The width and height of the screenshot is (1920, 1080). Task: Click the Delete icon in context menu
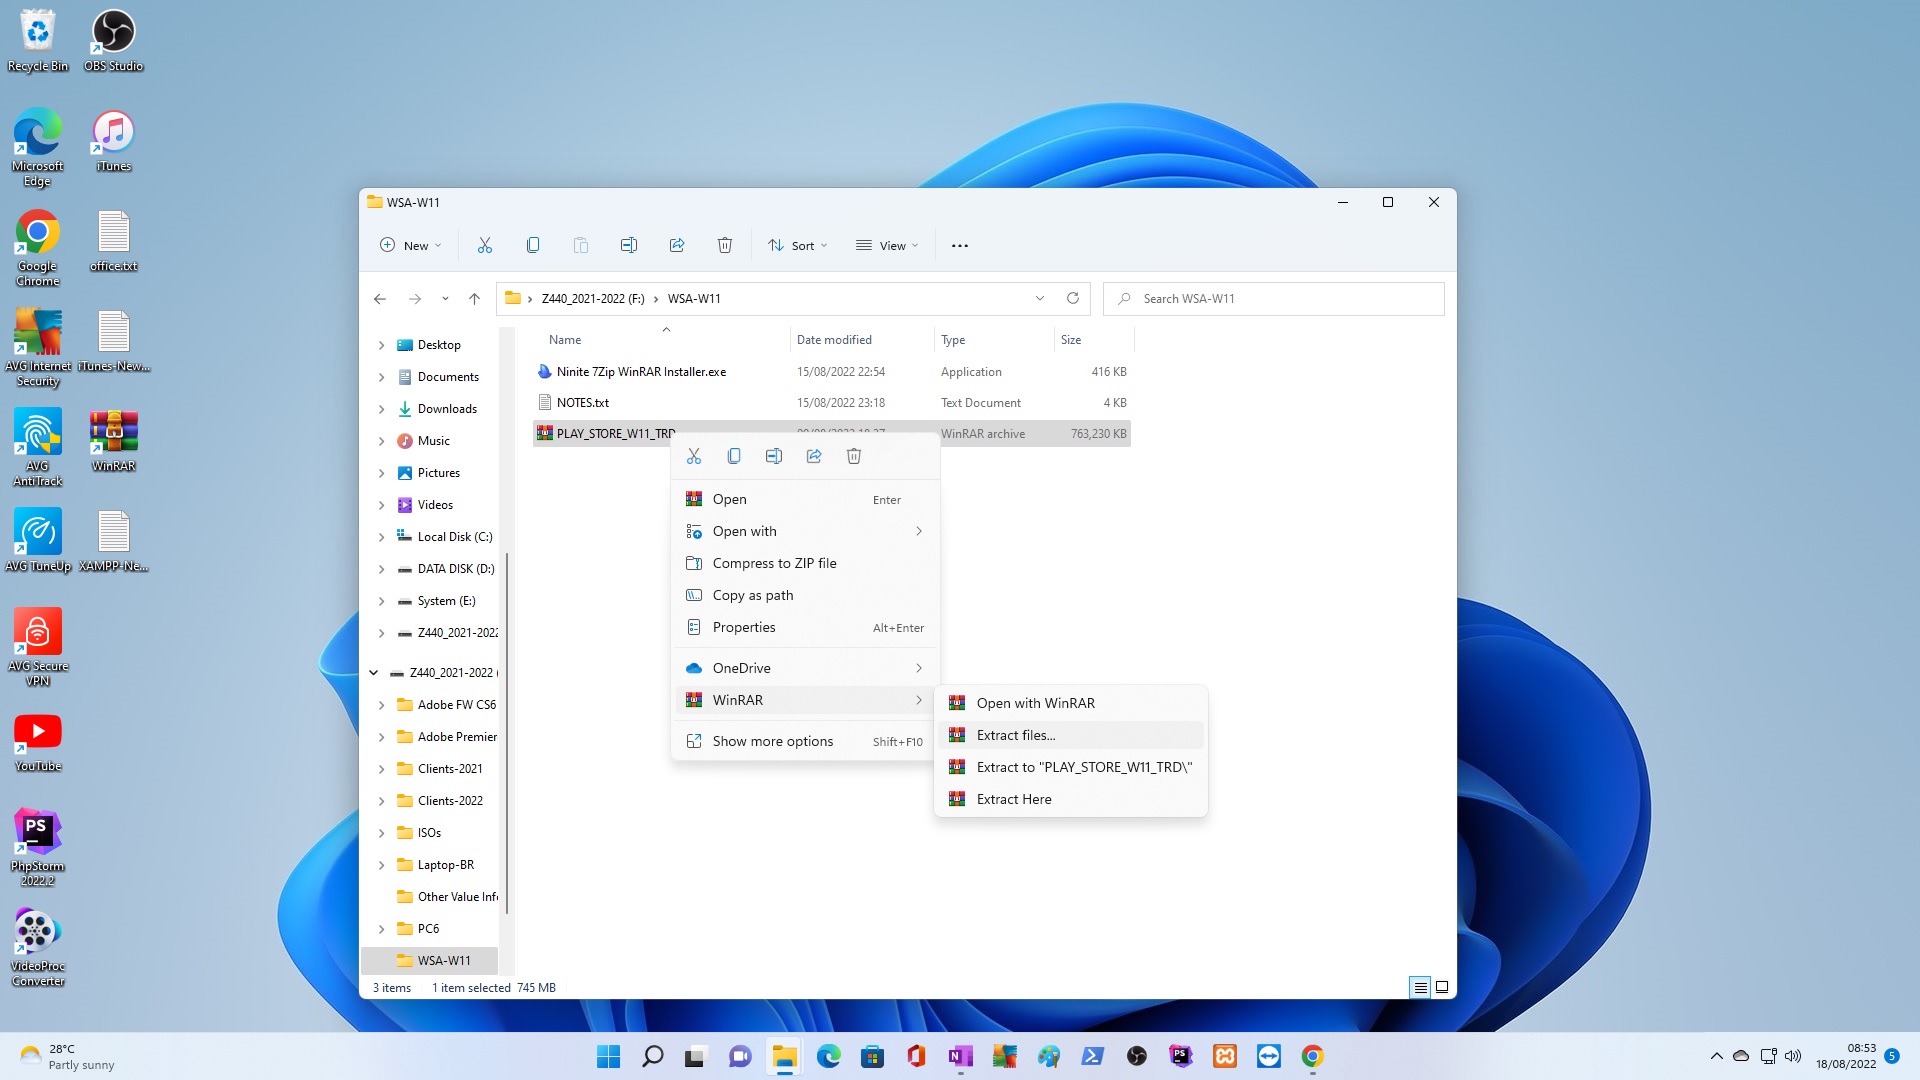coord(854,456)
